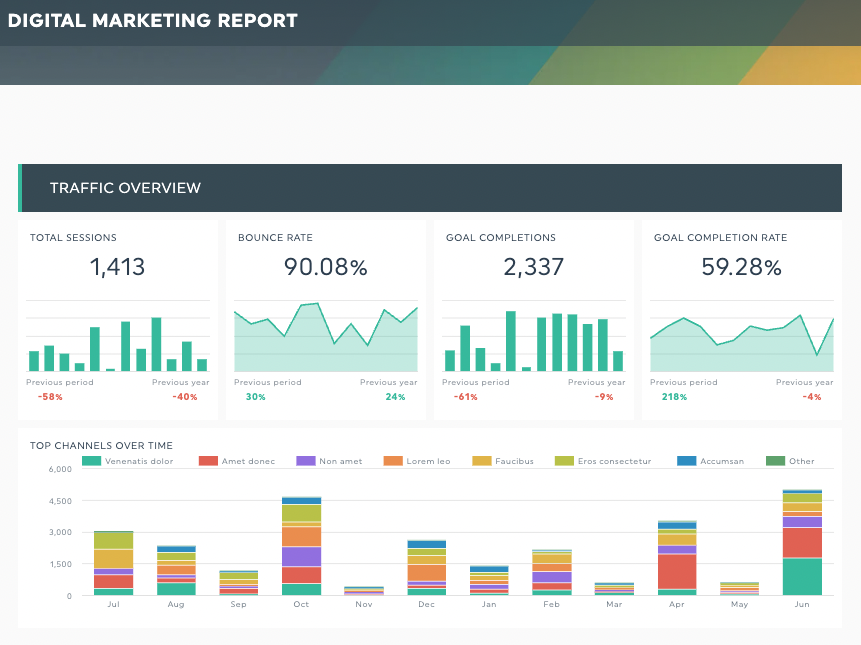Click Goal Completion Rate previous year -4%
The height and width of the screenshot is (645, 861).
(812, 397)
